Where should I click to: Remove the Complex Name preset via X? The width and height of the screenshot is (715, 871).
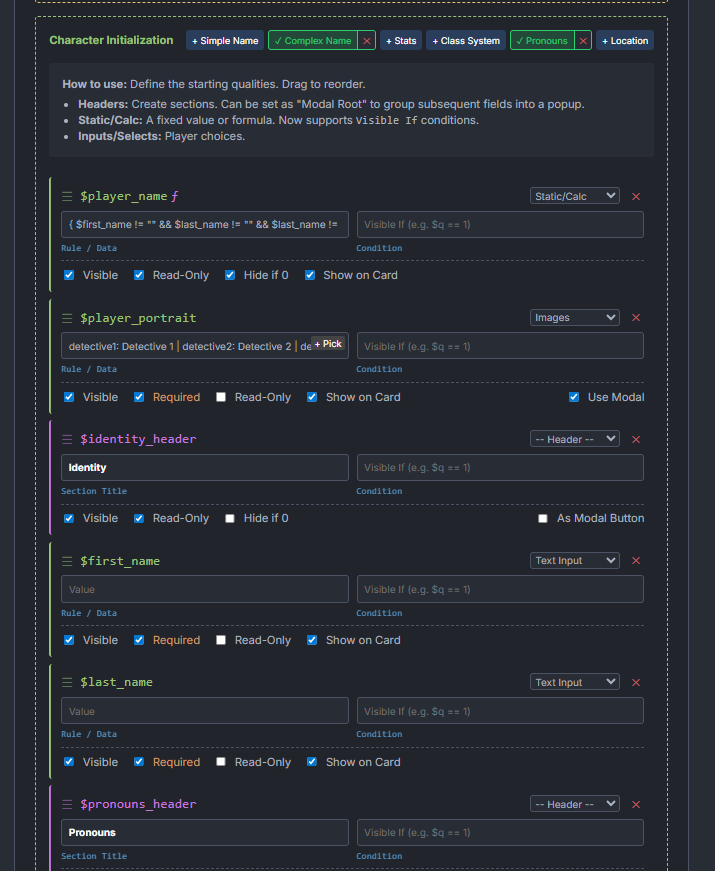click(x=367, y=41)
